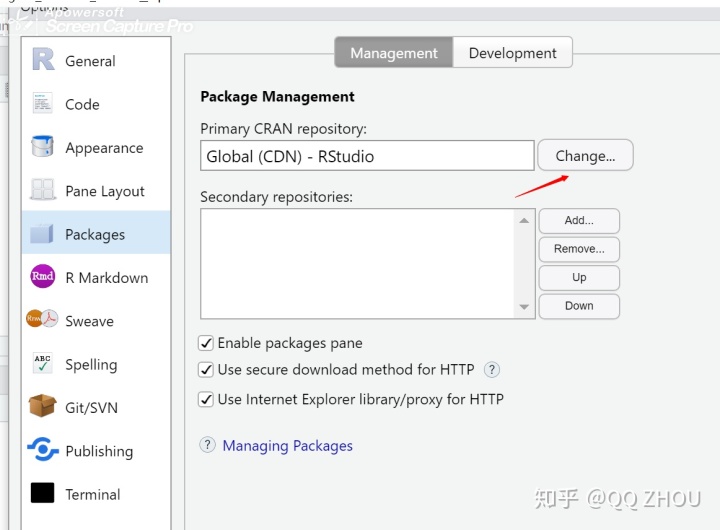Select the Terminal label in the sidebar
Image resolution: width=720 pixels, height=530 pixels.
click(93, 495)
